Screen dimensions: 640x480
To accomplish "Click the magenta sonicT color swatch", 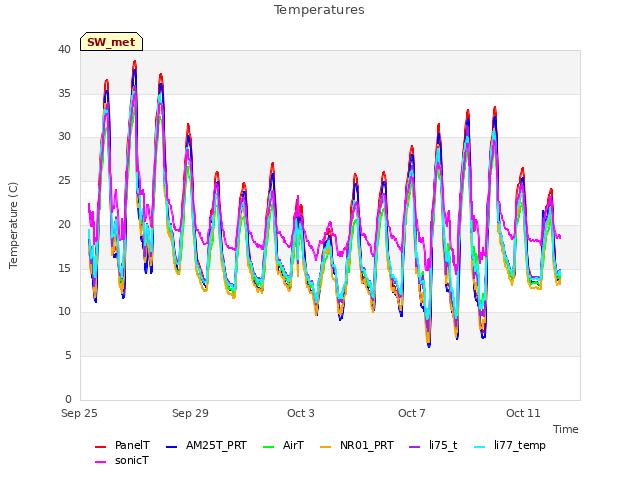I will pyautogui.click(x=100, y=462).
